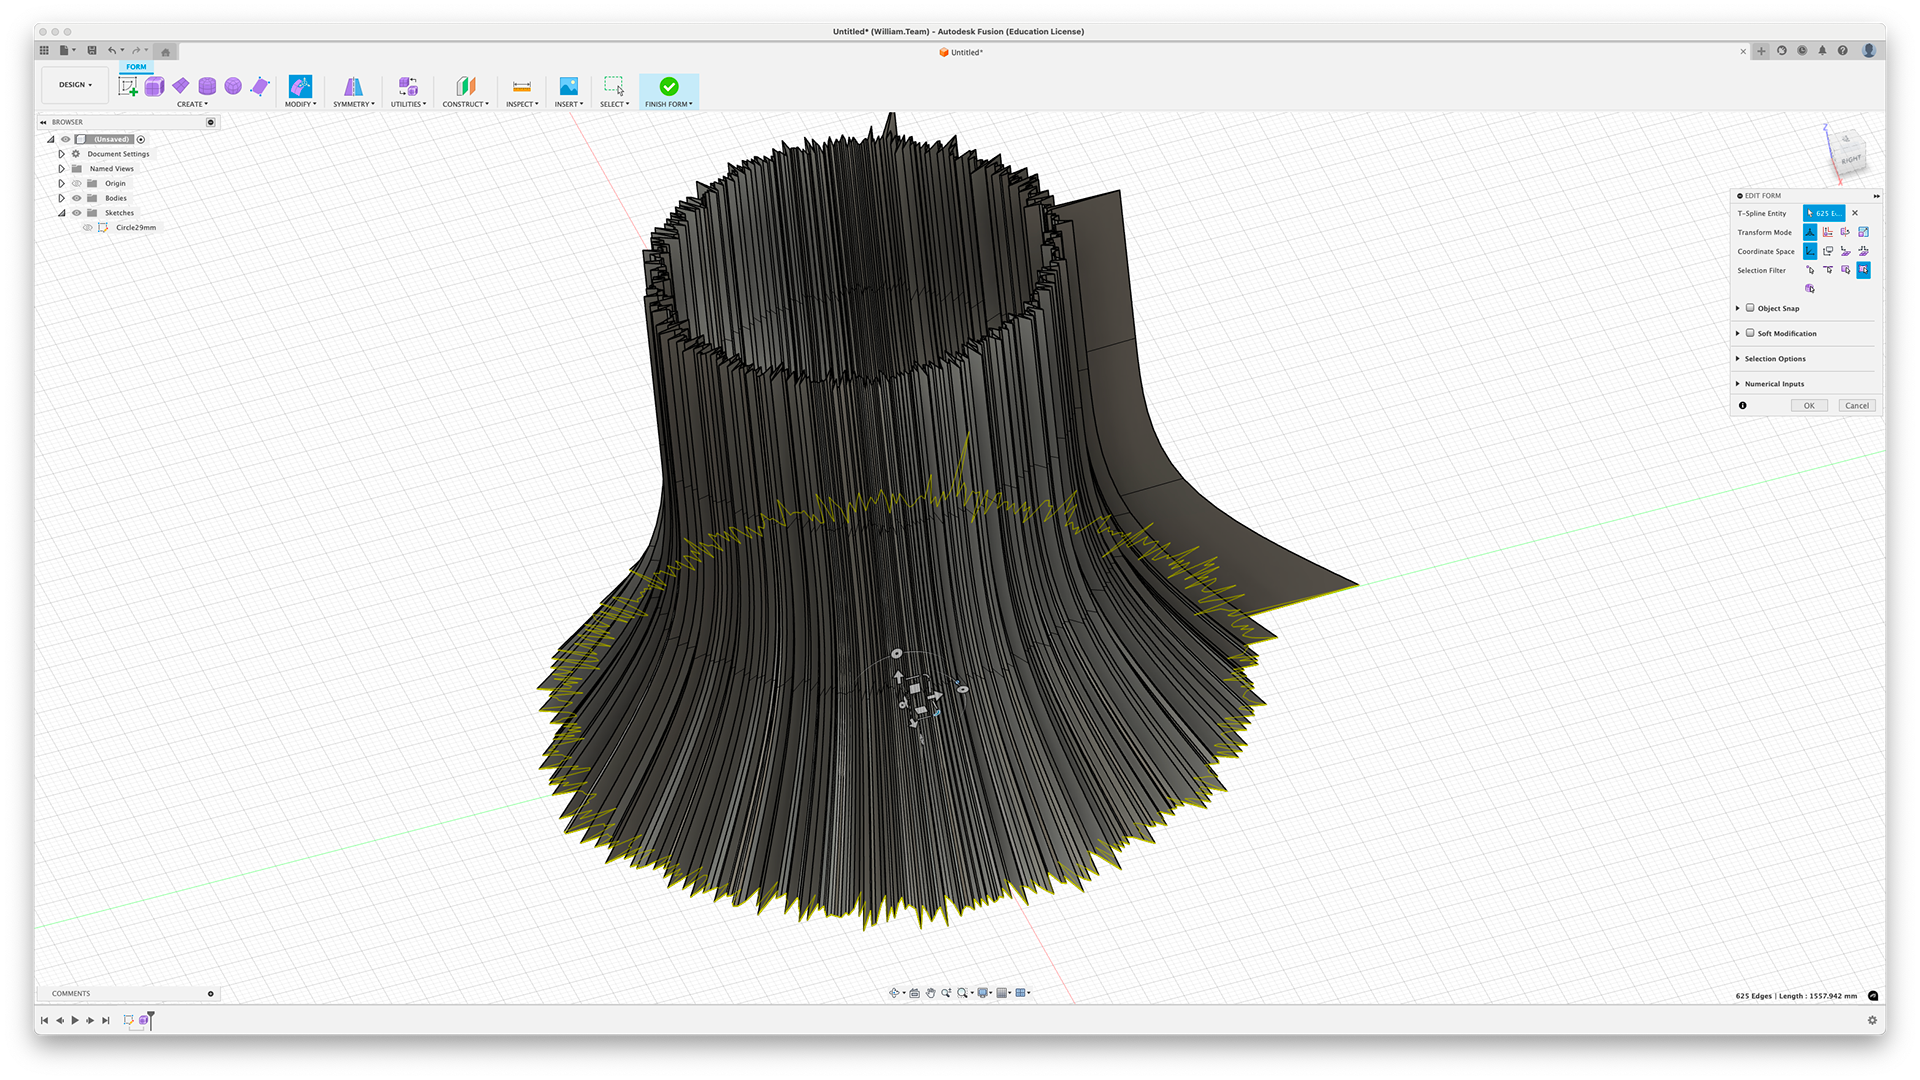Select Body selection filter icon

[1810, 289]
